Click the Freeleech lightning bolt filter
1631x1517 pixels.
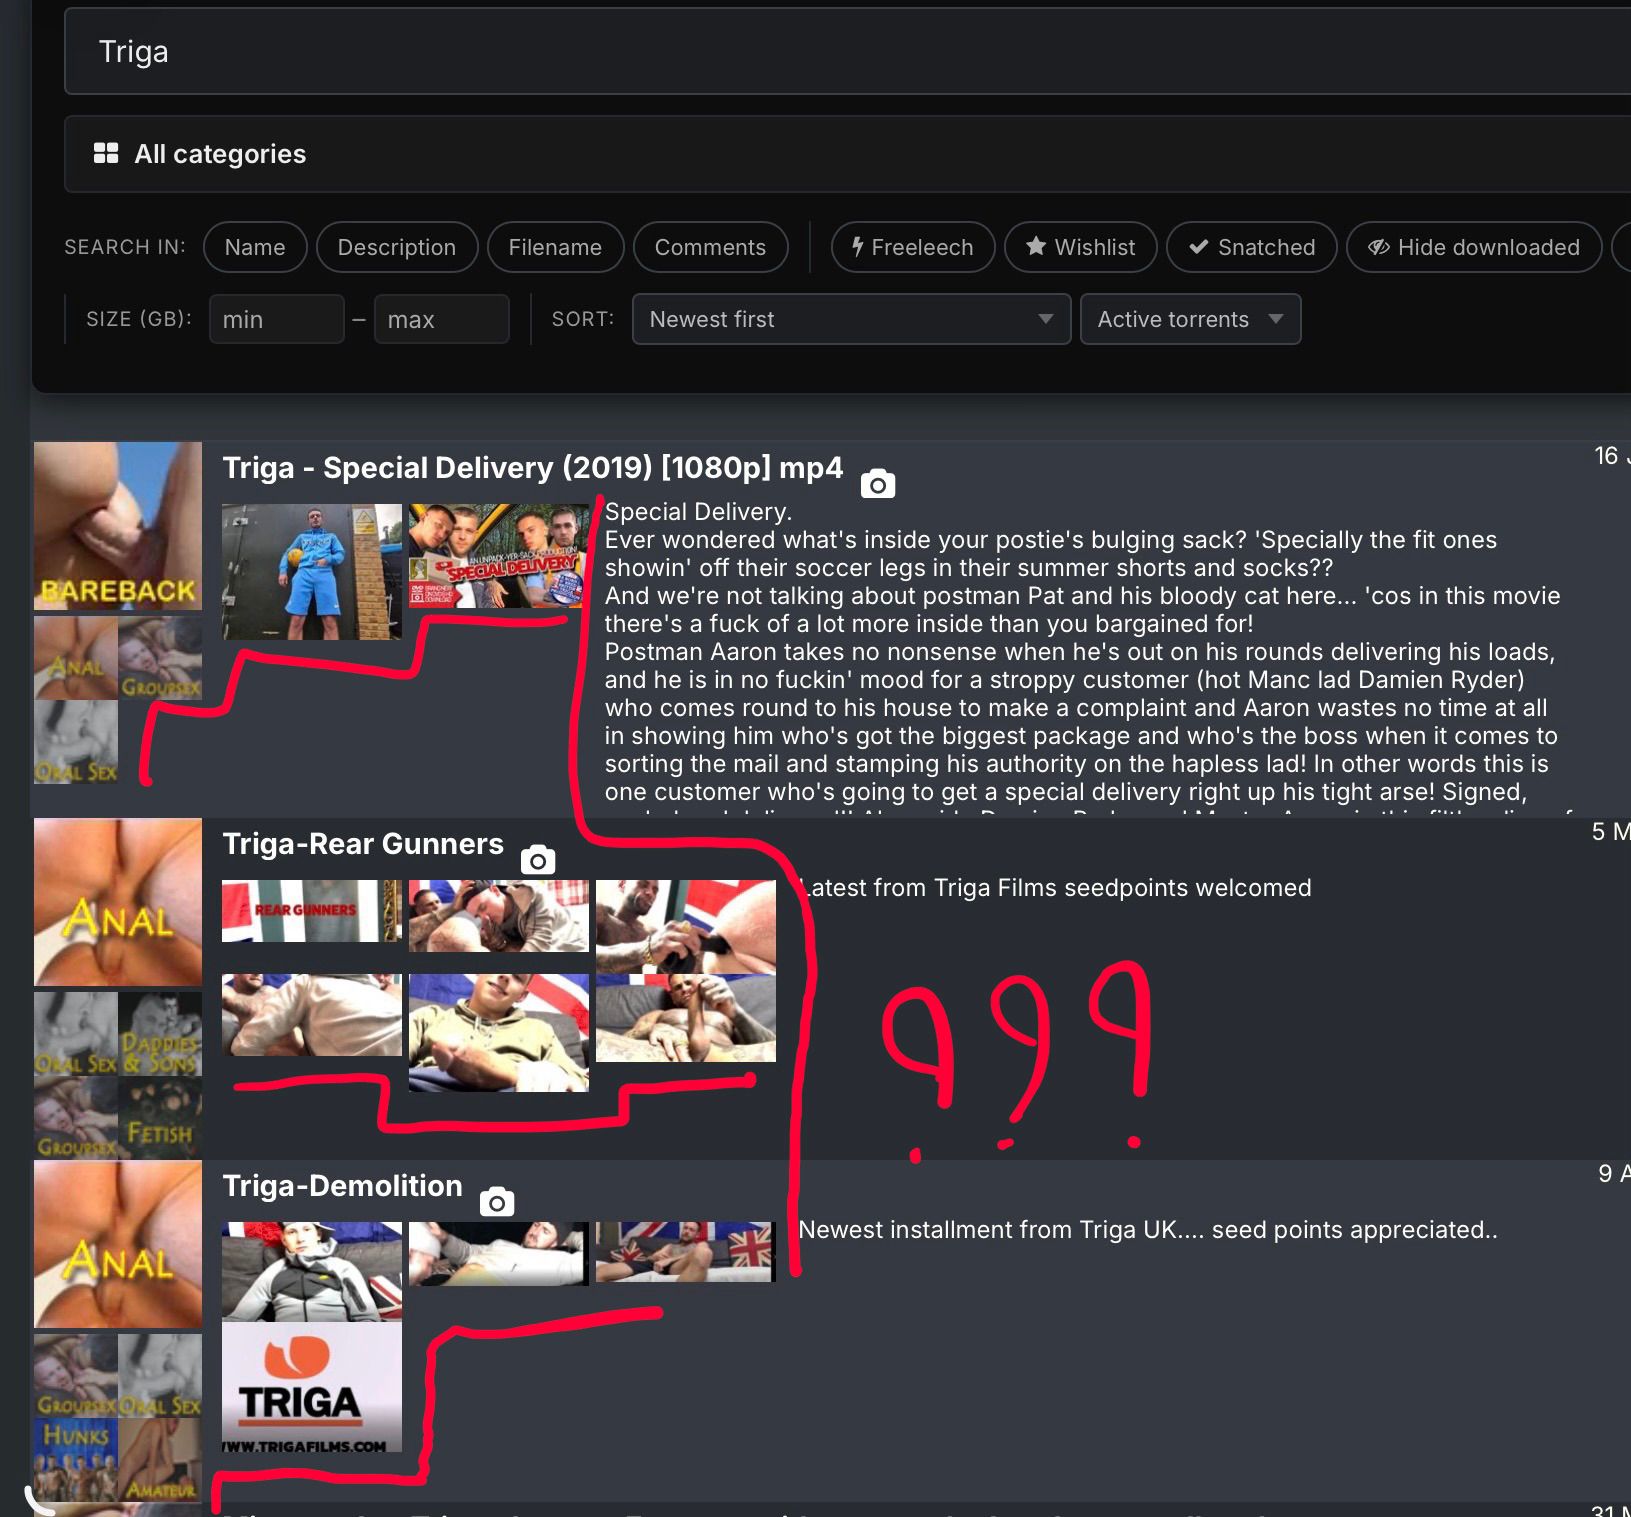tap(913, 247)
